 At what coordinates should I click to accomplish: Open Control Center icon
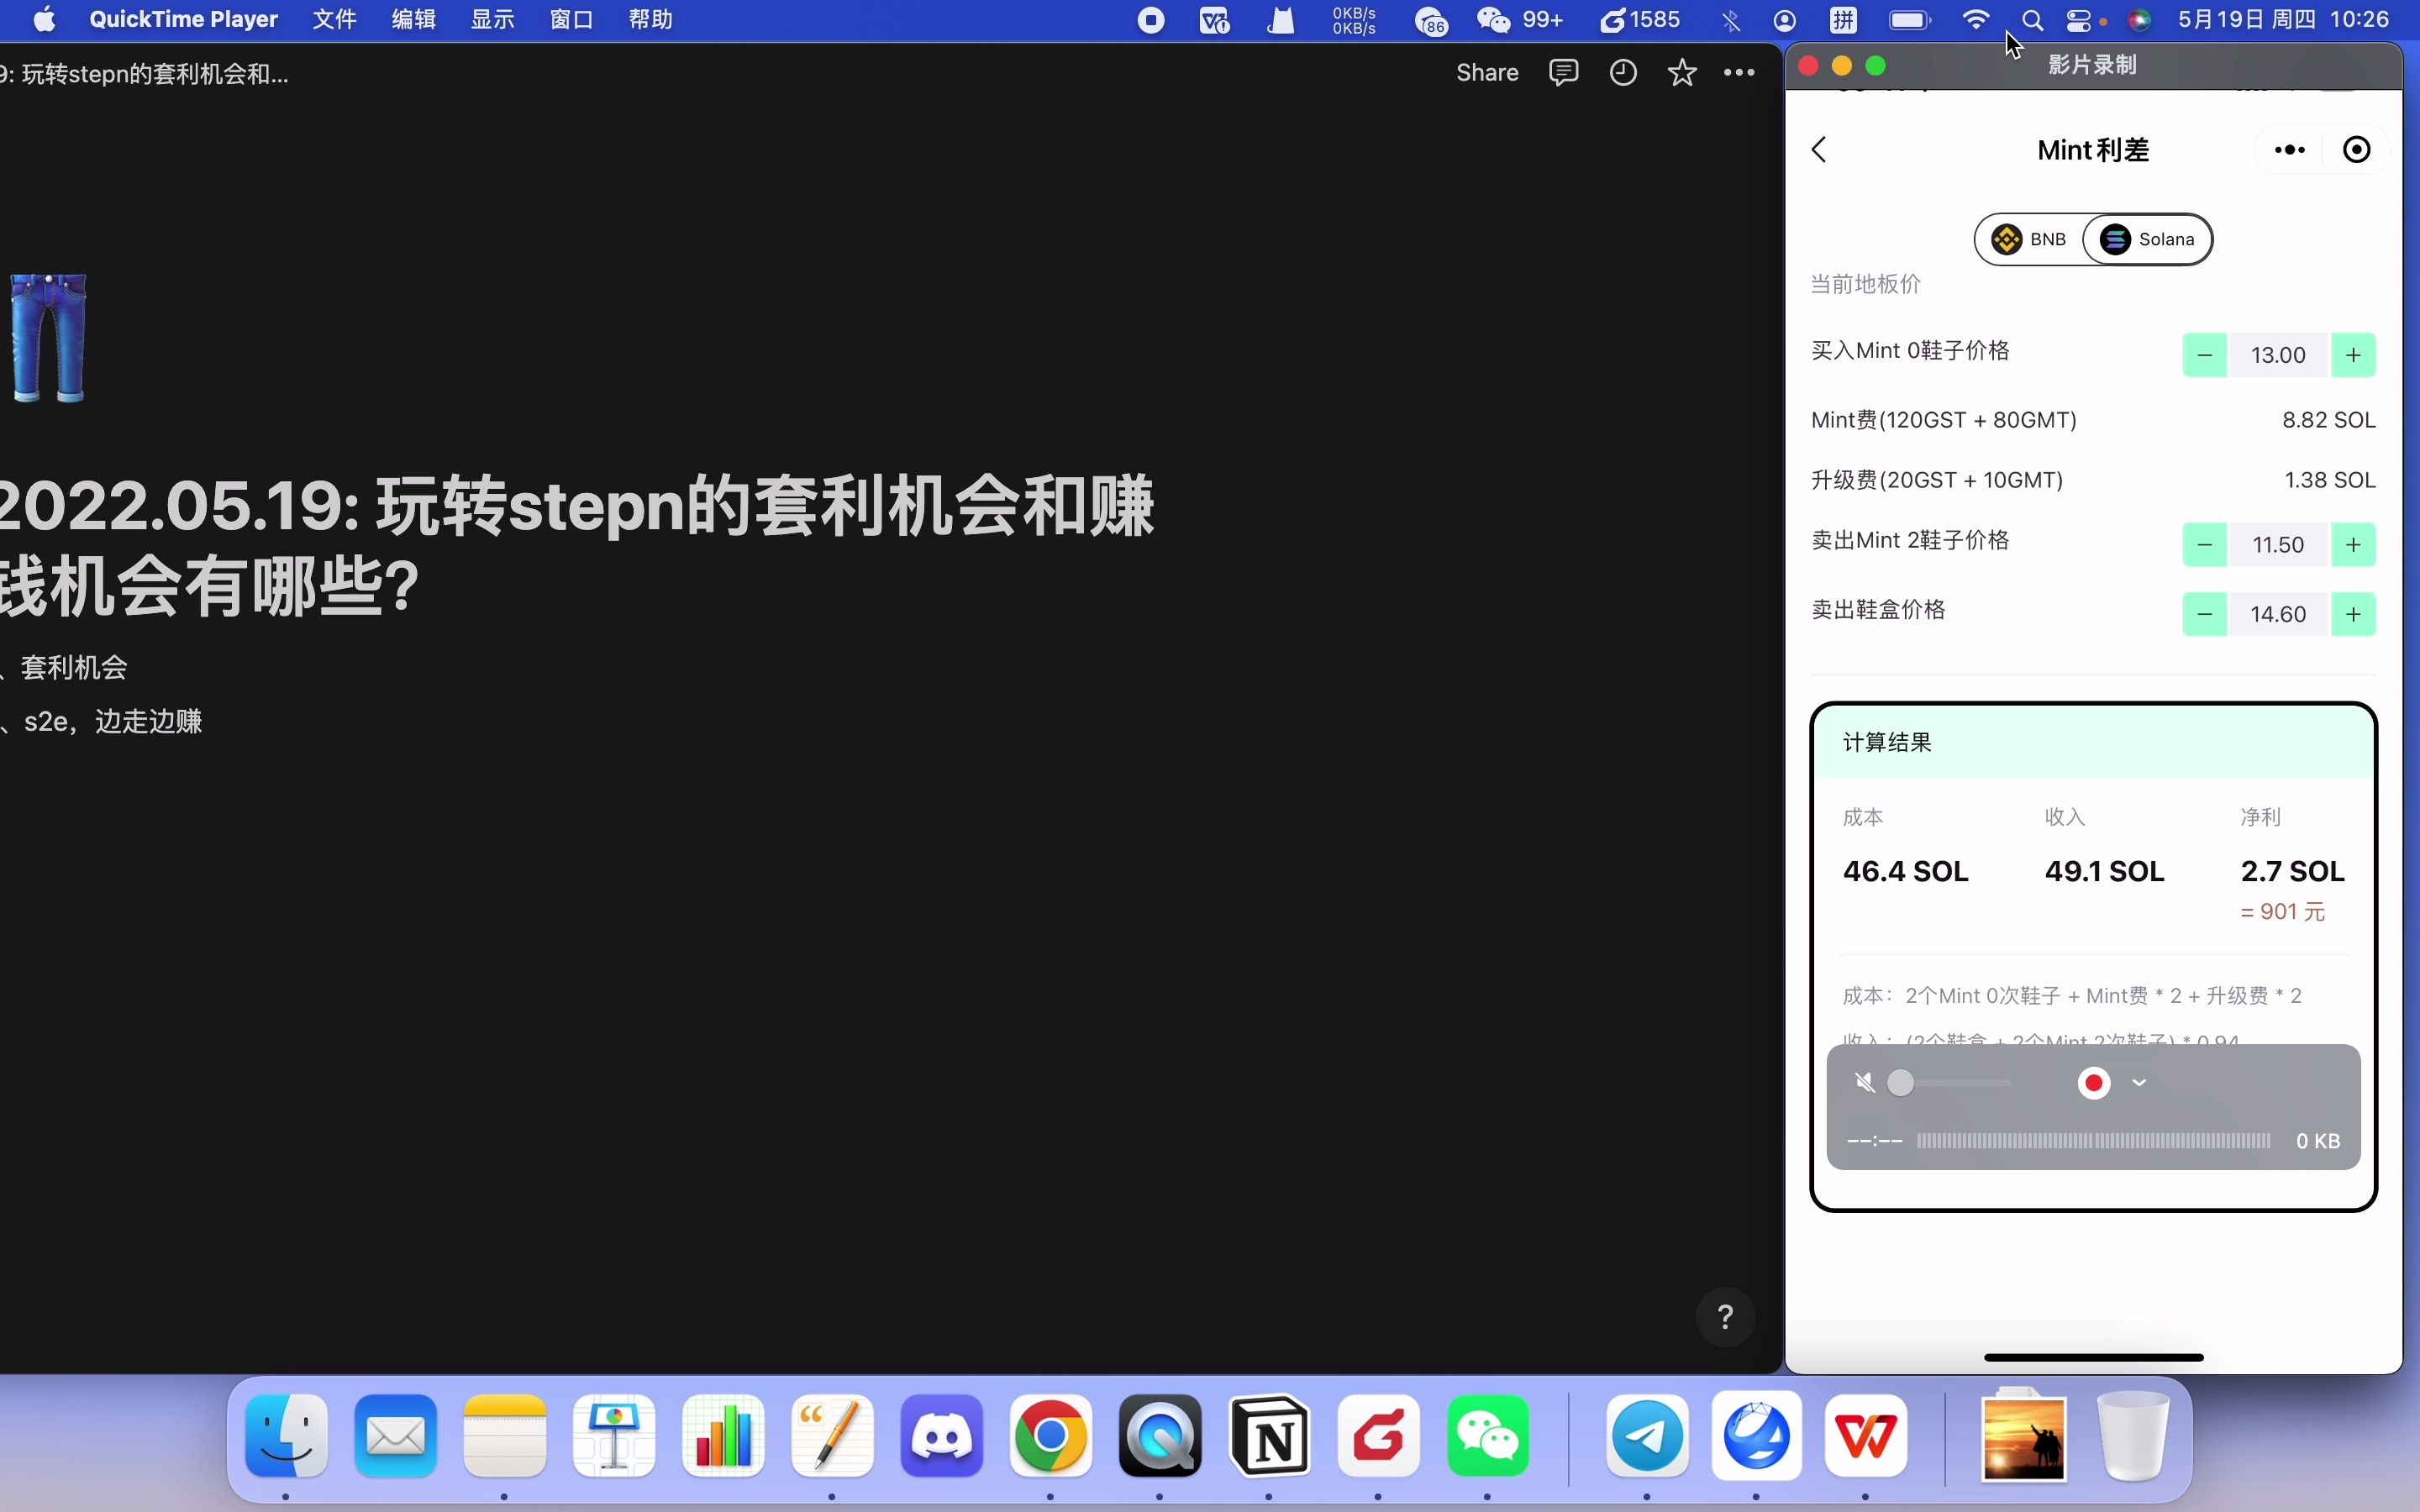pos(2079,20)
